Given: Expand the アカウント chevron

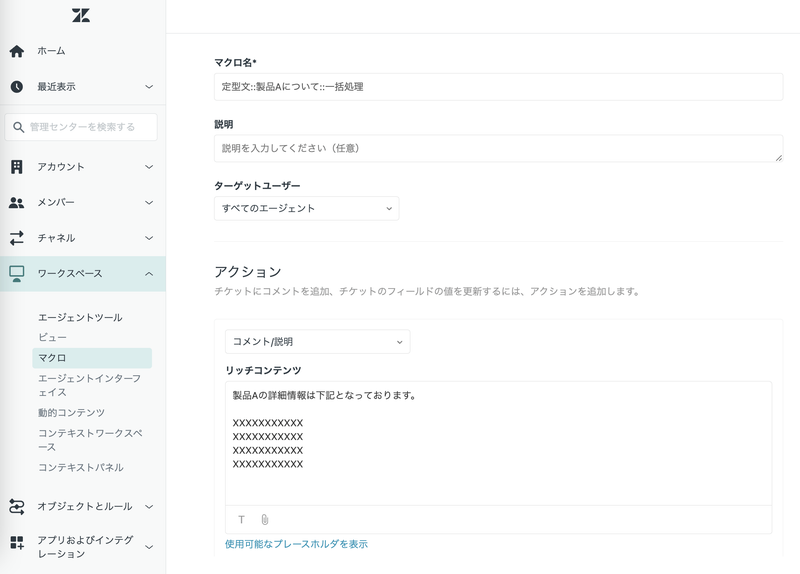Looking at the screenshot, I should [149, 167].
